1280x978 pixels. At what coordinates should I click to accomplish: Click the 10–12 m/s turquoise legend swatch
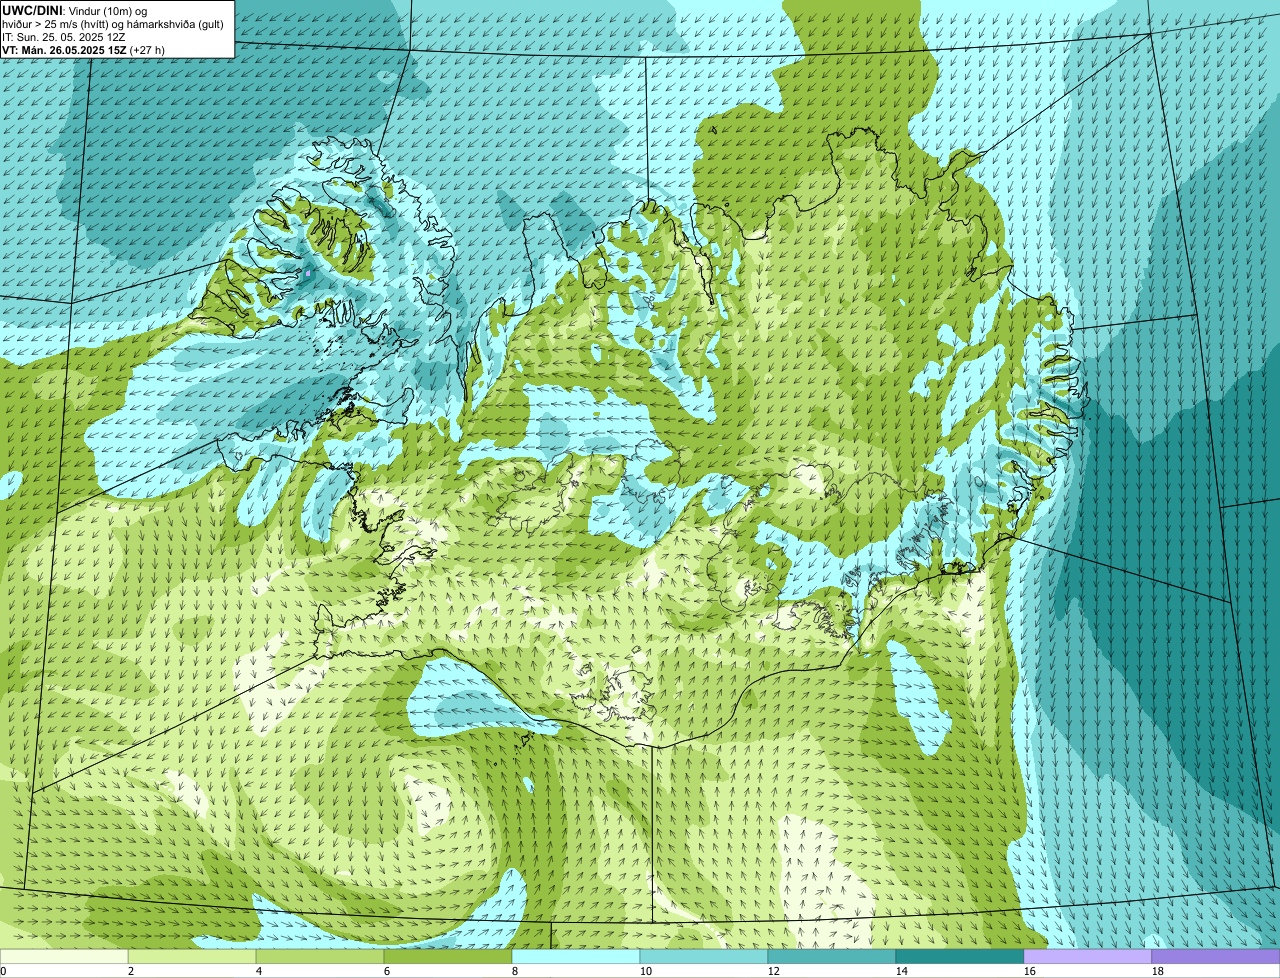point(704,956)
